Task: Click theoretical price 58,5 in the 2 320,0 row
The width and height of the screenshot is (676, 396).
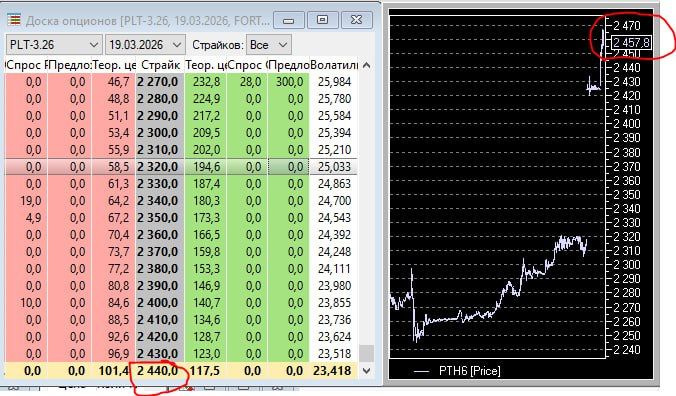Action: point(119,167)
